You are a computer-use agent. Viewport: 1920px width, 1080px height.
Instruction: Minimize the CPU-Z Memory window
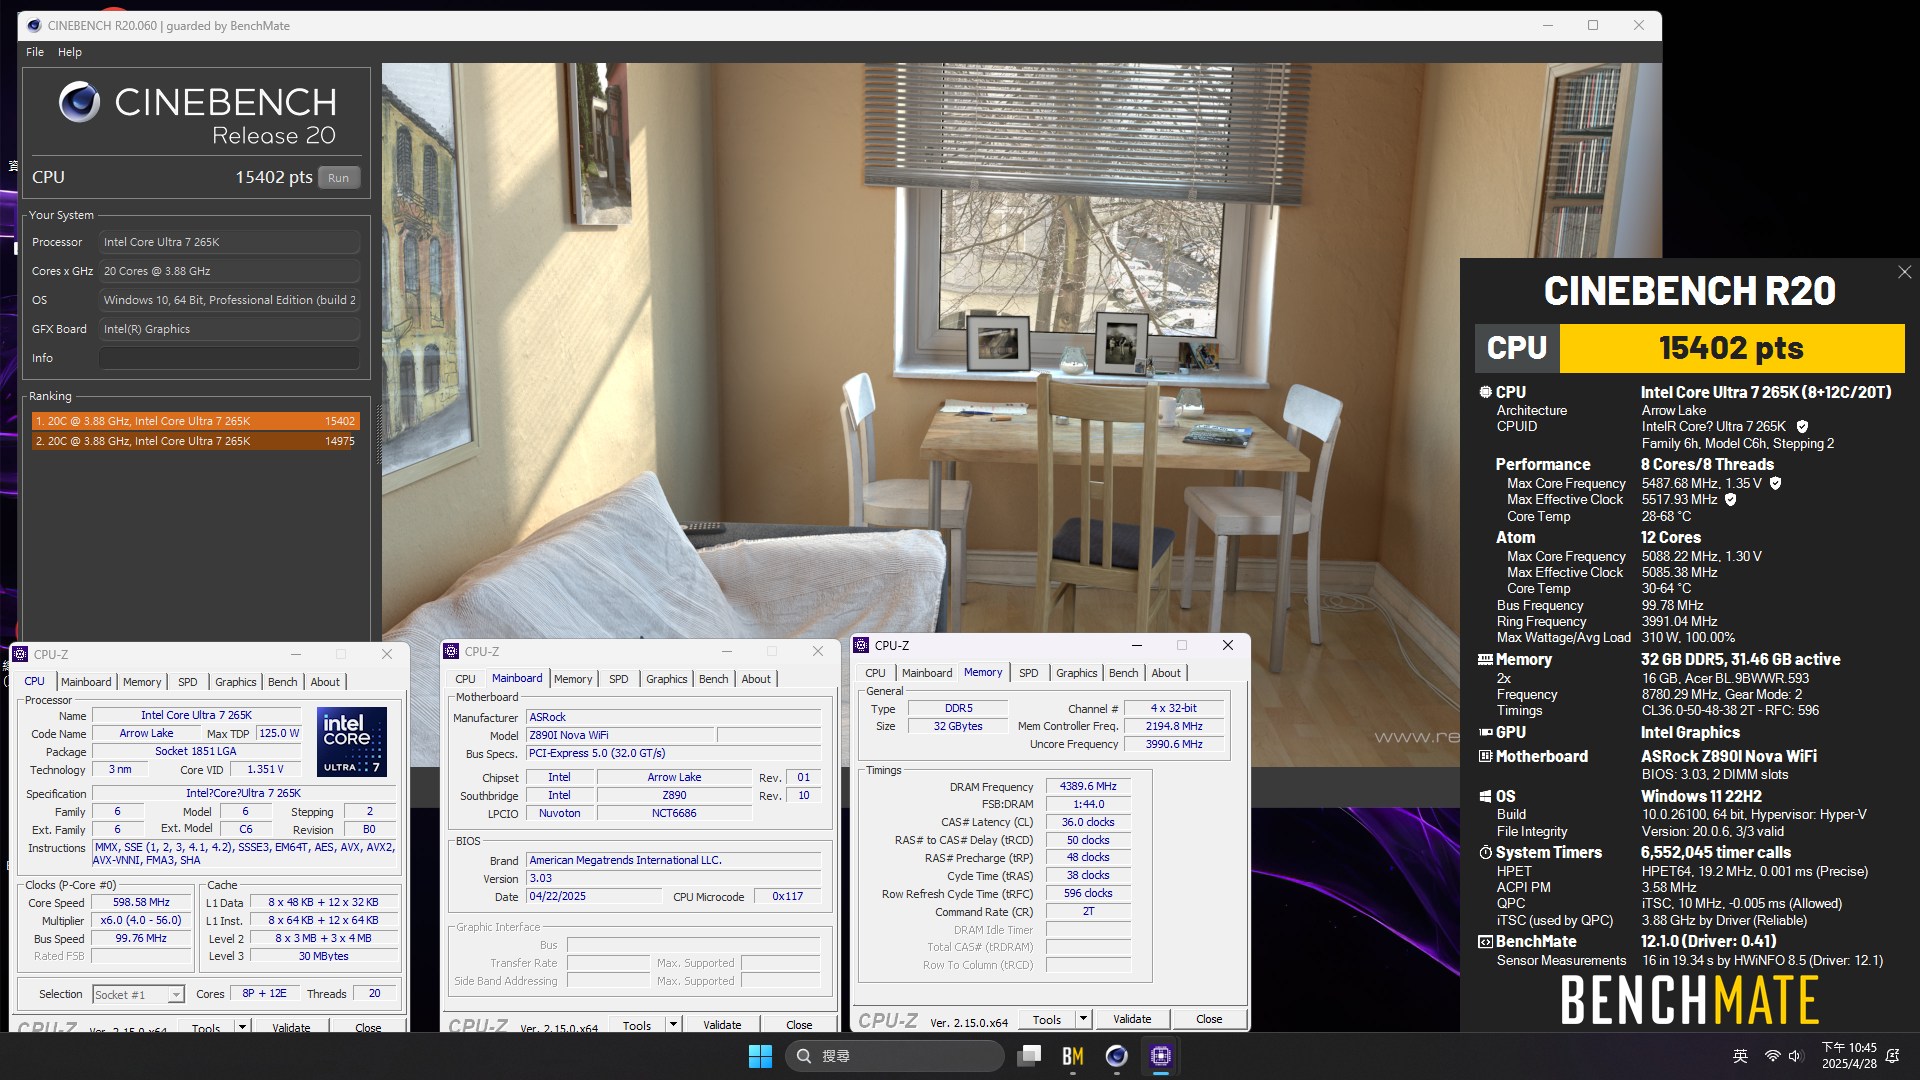[x=1137, y=646]
